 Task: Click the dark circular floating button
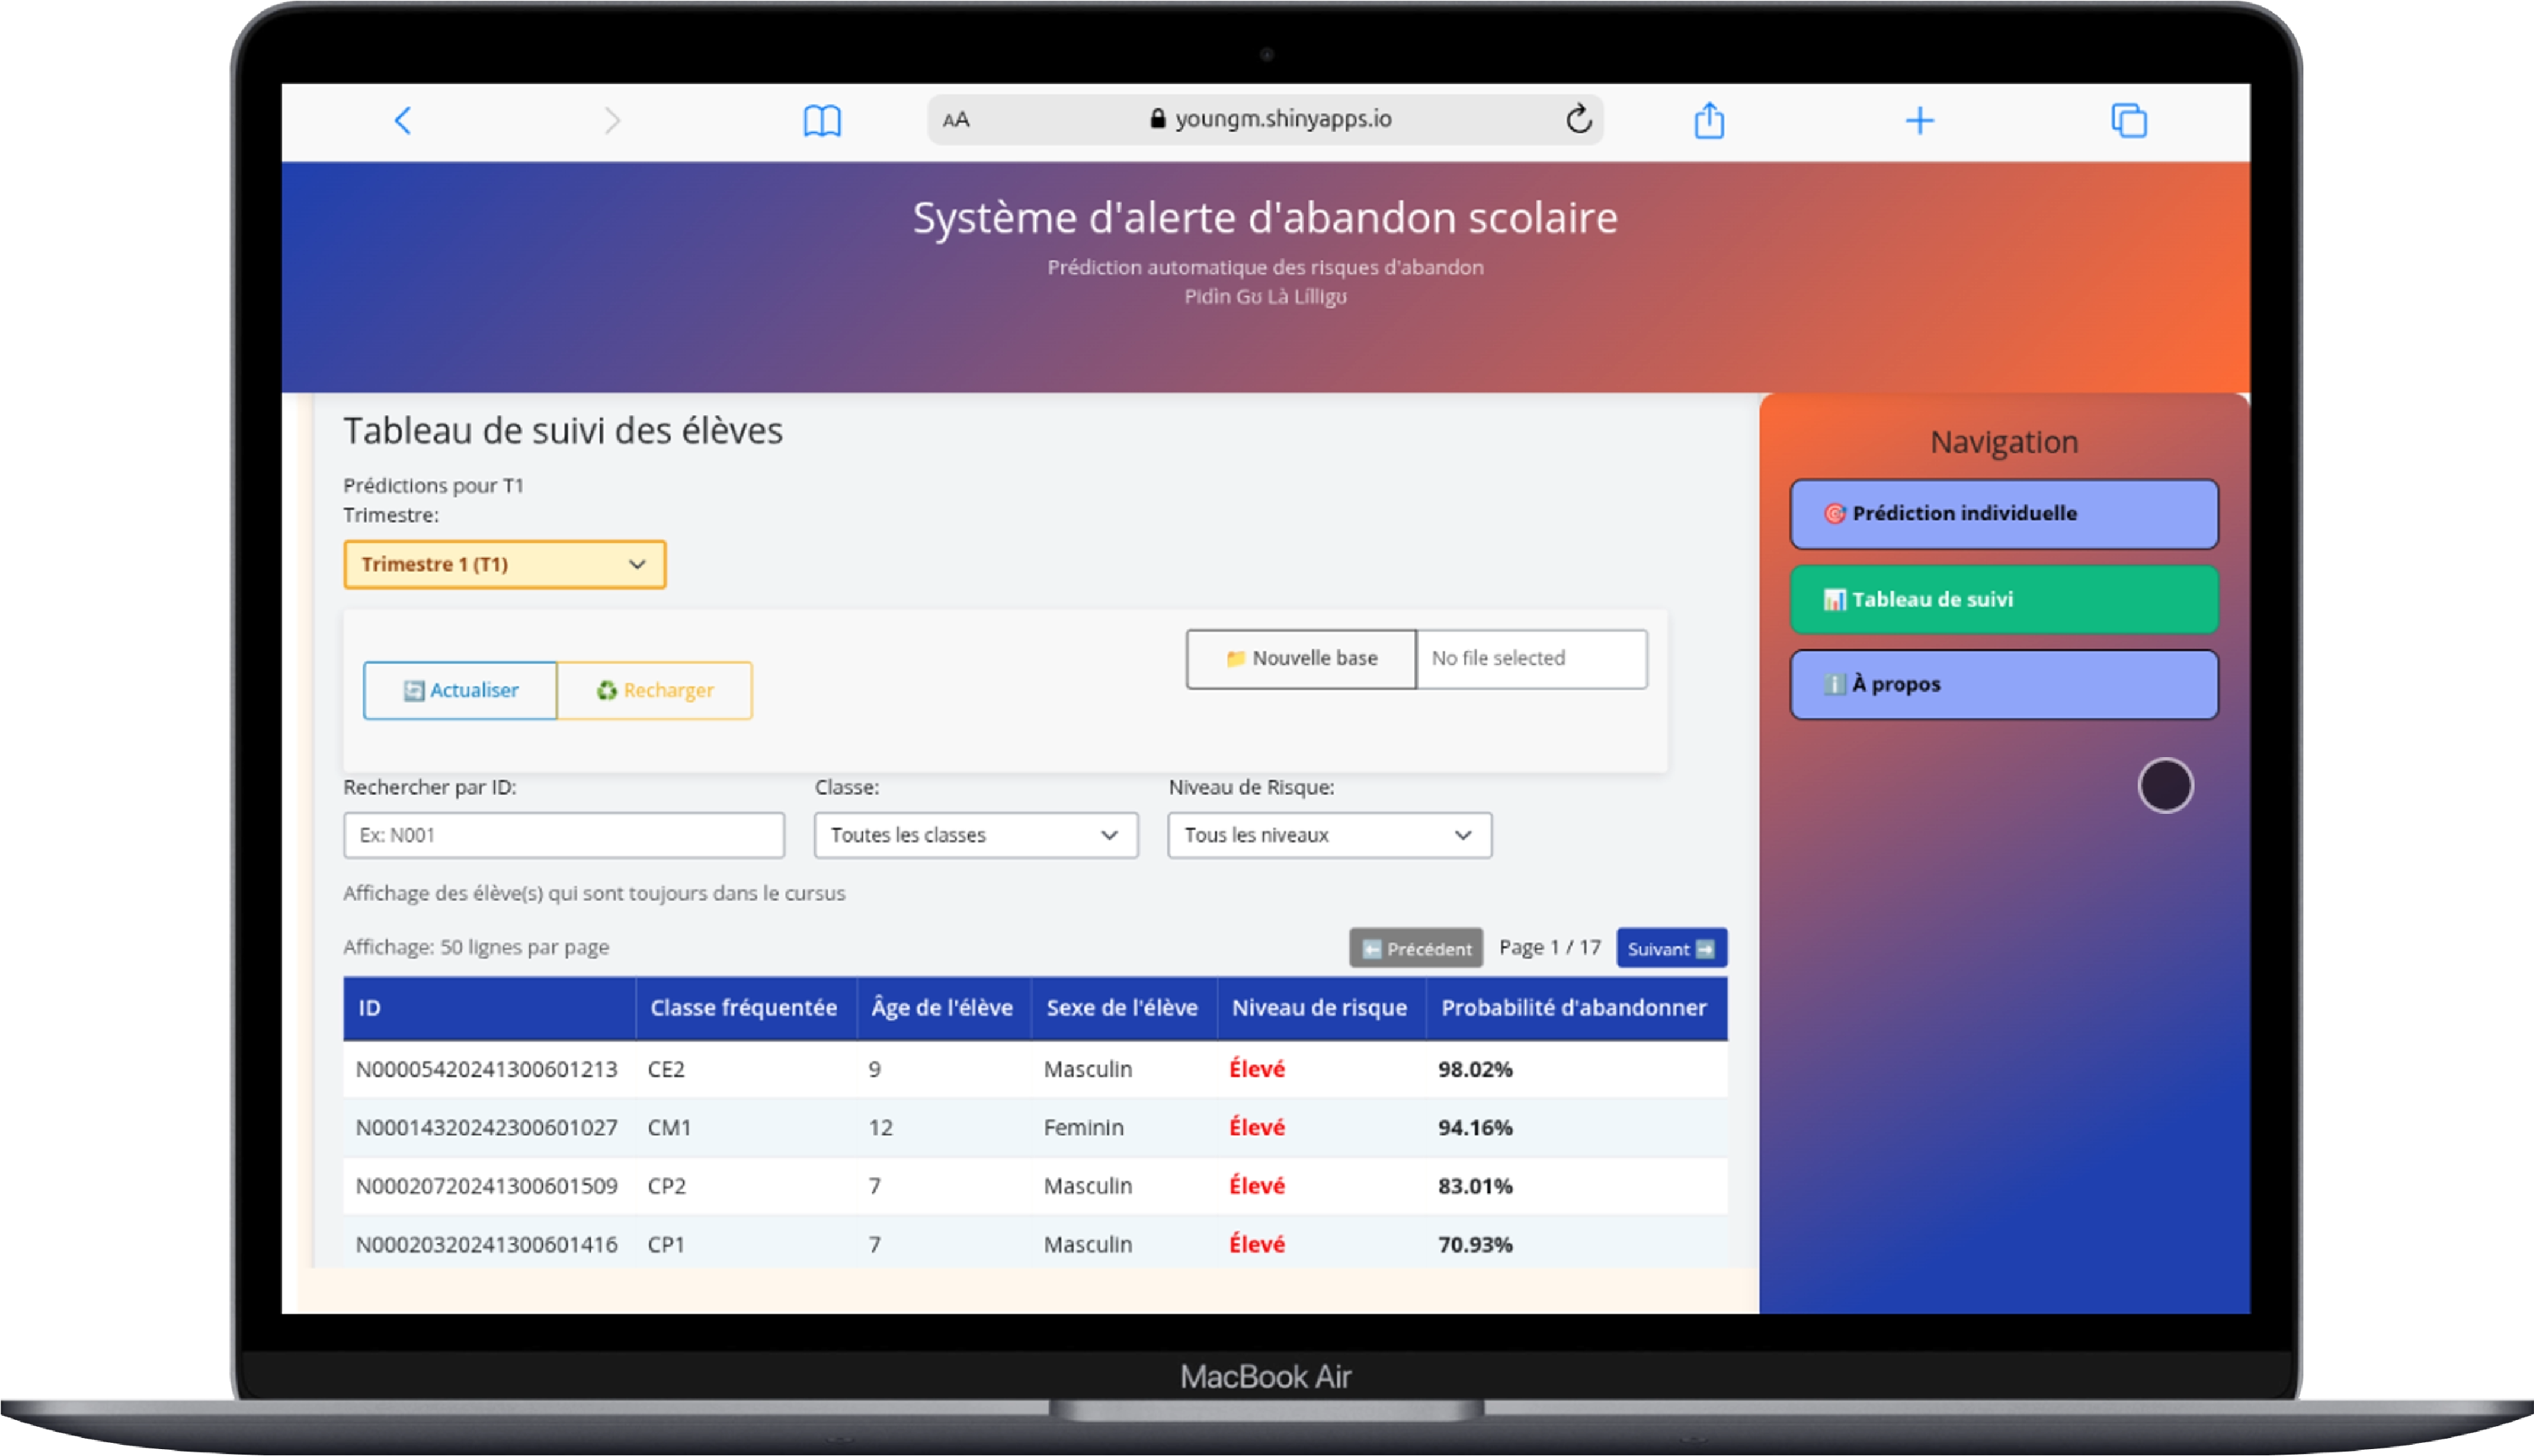pos(2165,785)
